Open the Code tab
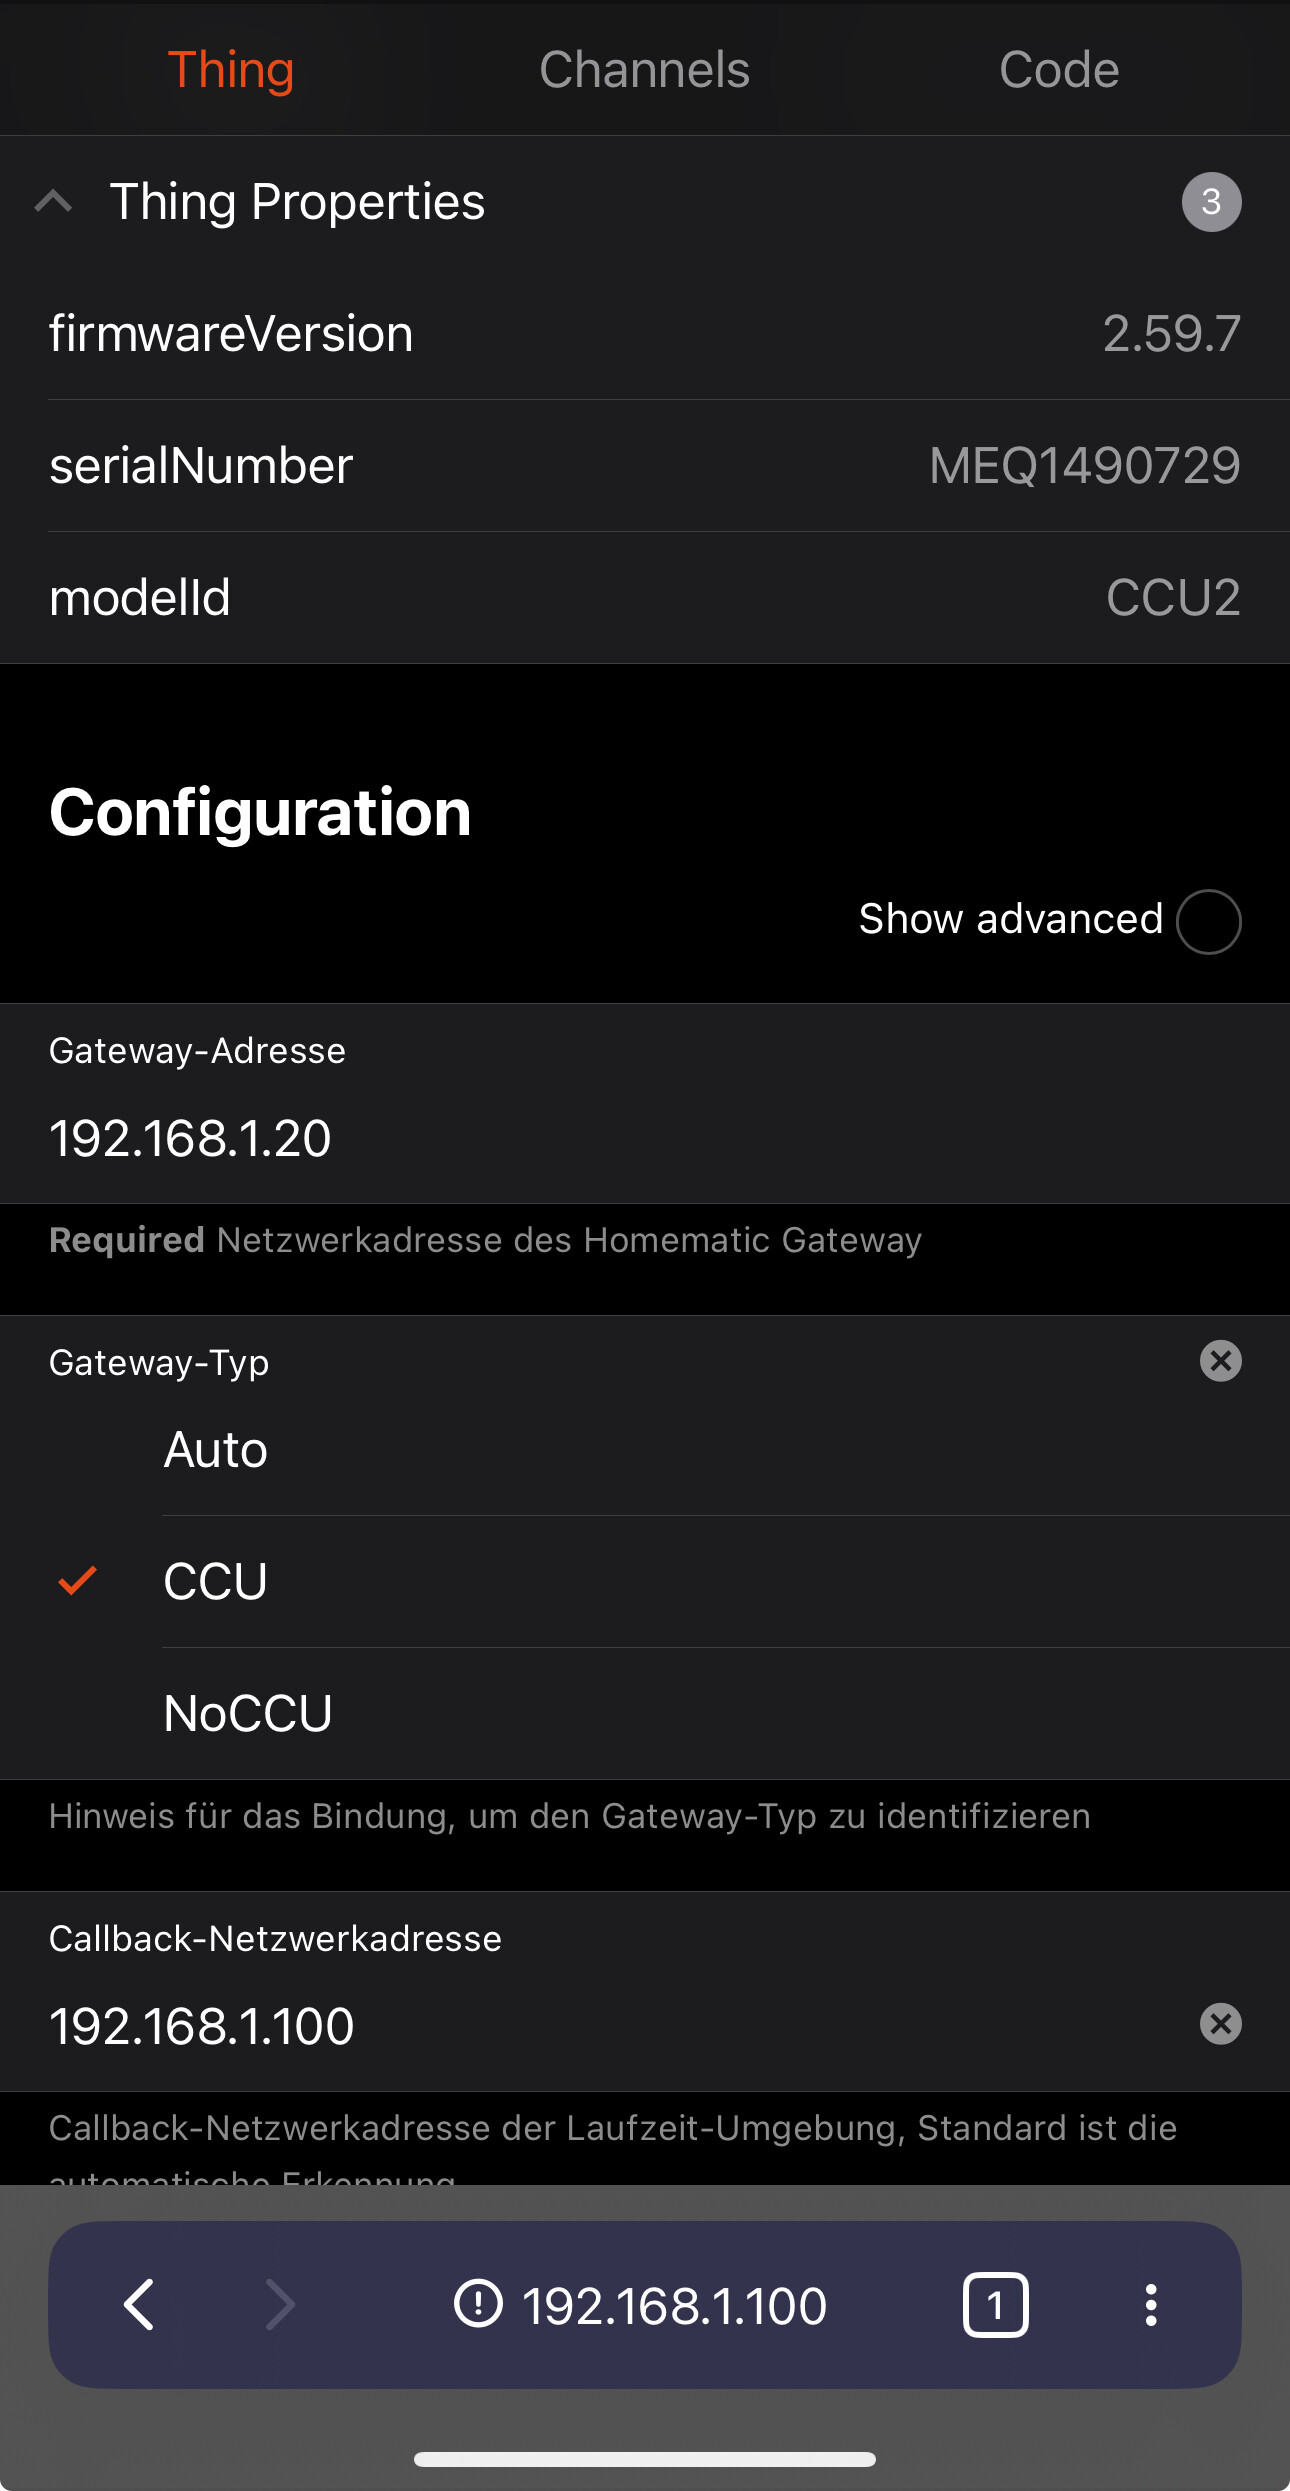The image size is (1290, 2491). pyautogui.click(x=1058, y=70)
